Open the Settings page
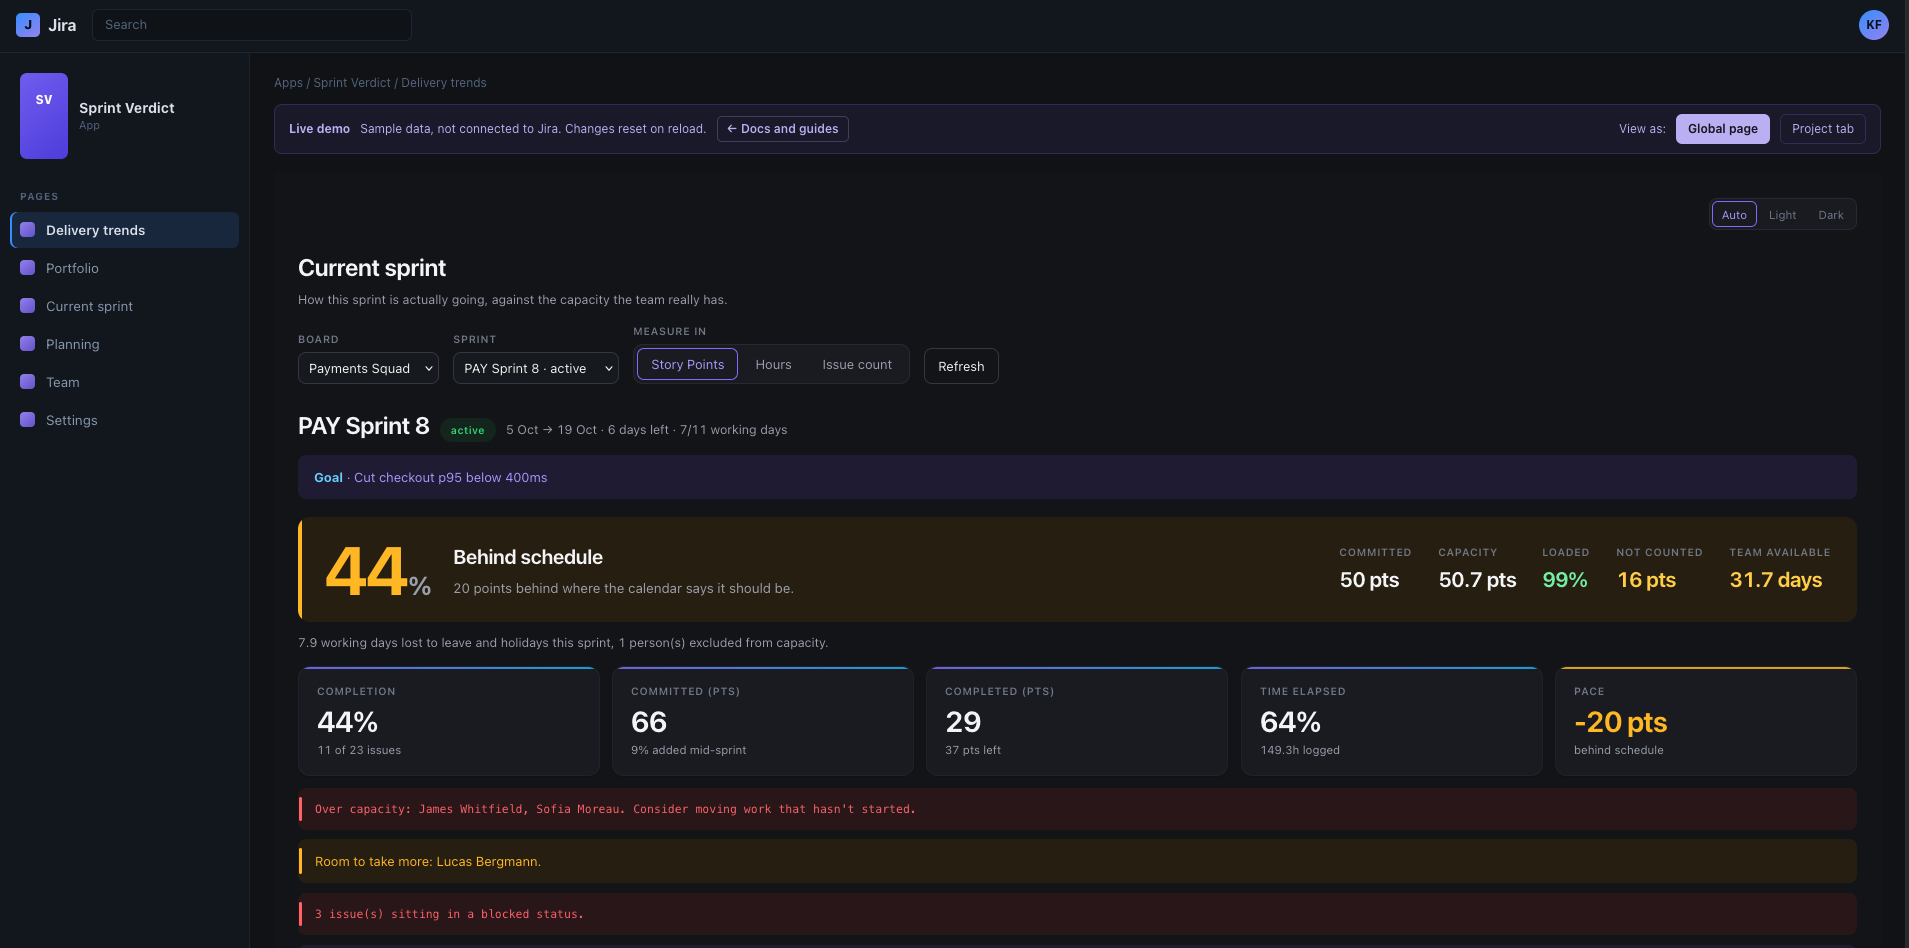 [125, 420]
